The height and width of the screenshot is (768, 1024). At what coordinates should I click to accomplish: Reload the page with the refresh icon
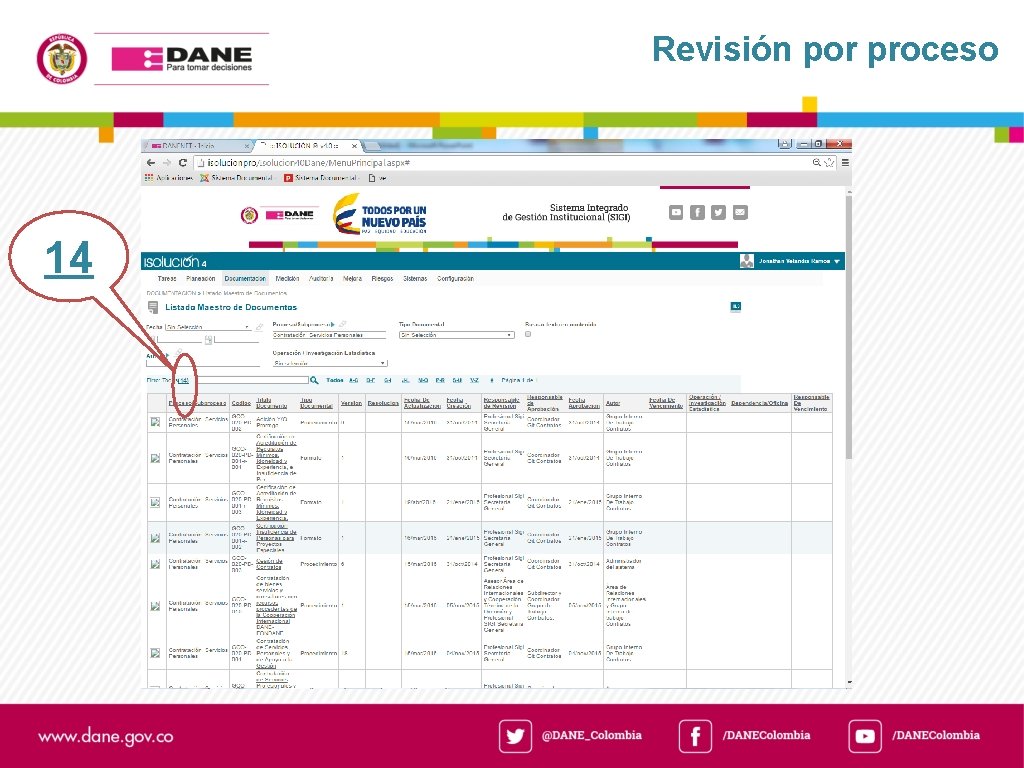coord(183,163)
